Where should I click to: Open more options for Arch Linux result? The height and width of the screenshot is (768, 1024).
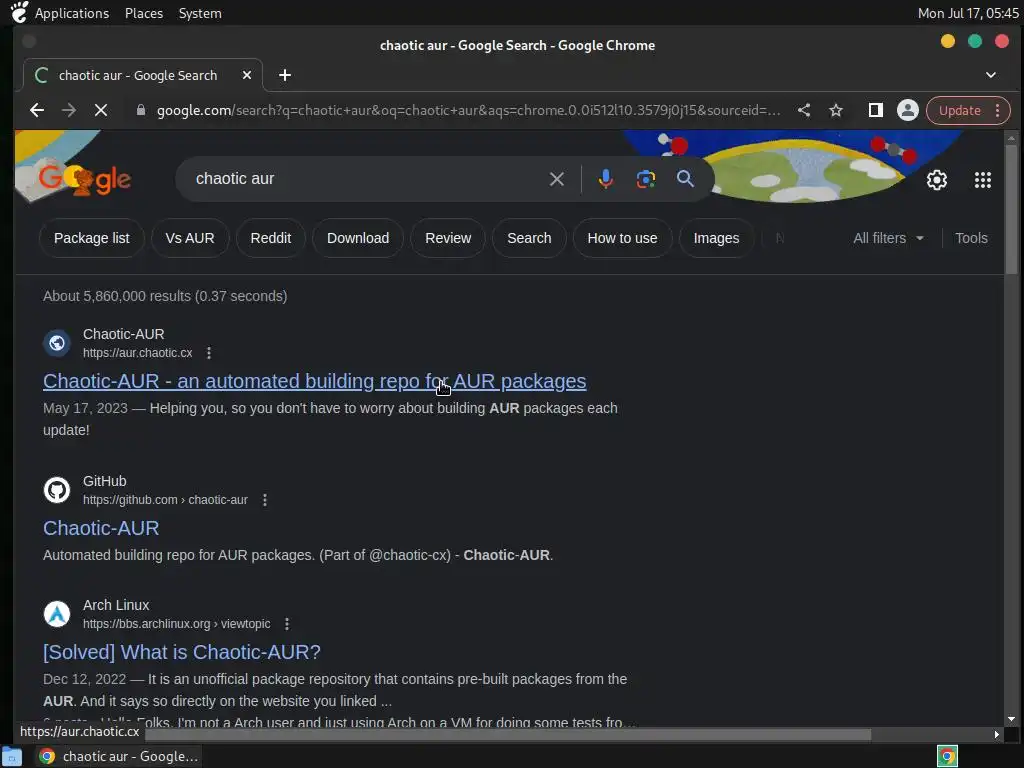(x=287, y=624)
